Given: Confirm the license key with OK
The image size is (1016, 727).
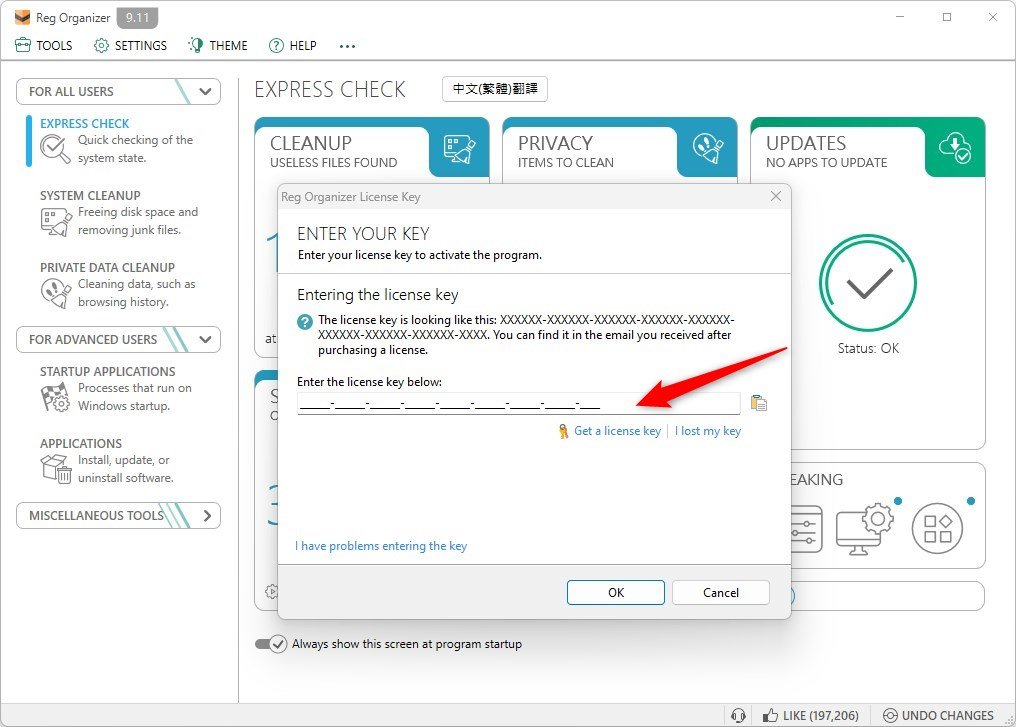Looking at the screenshot, I should pos(616,592).
